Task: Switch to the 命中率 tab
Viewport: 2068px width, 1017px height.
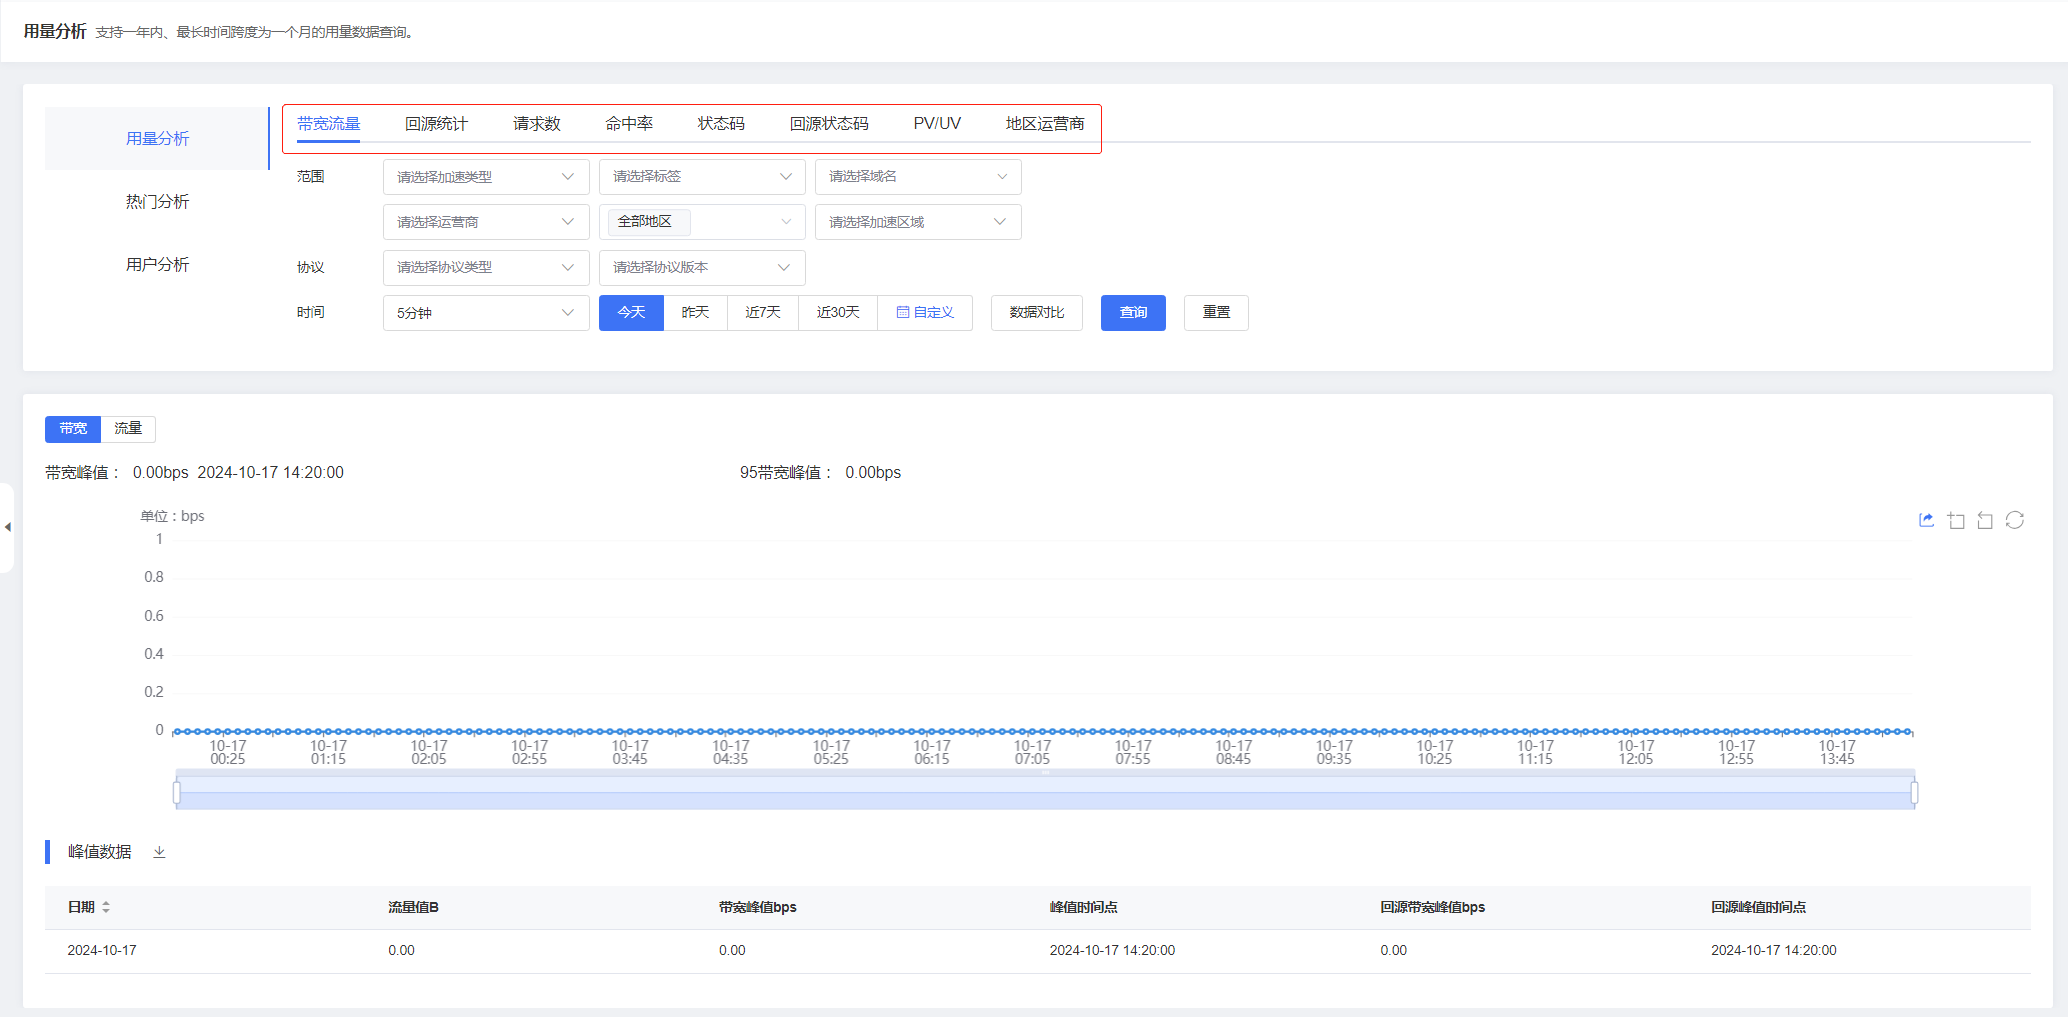Action: (x=629, y=124)
